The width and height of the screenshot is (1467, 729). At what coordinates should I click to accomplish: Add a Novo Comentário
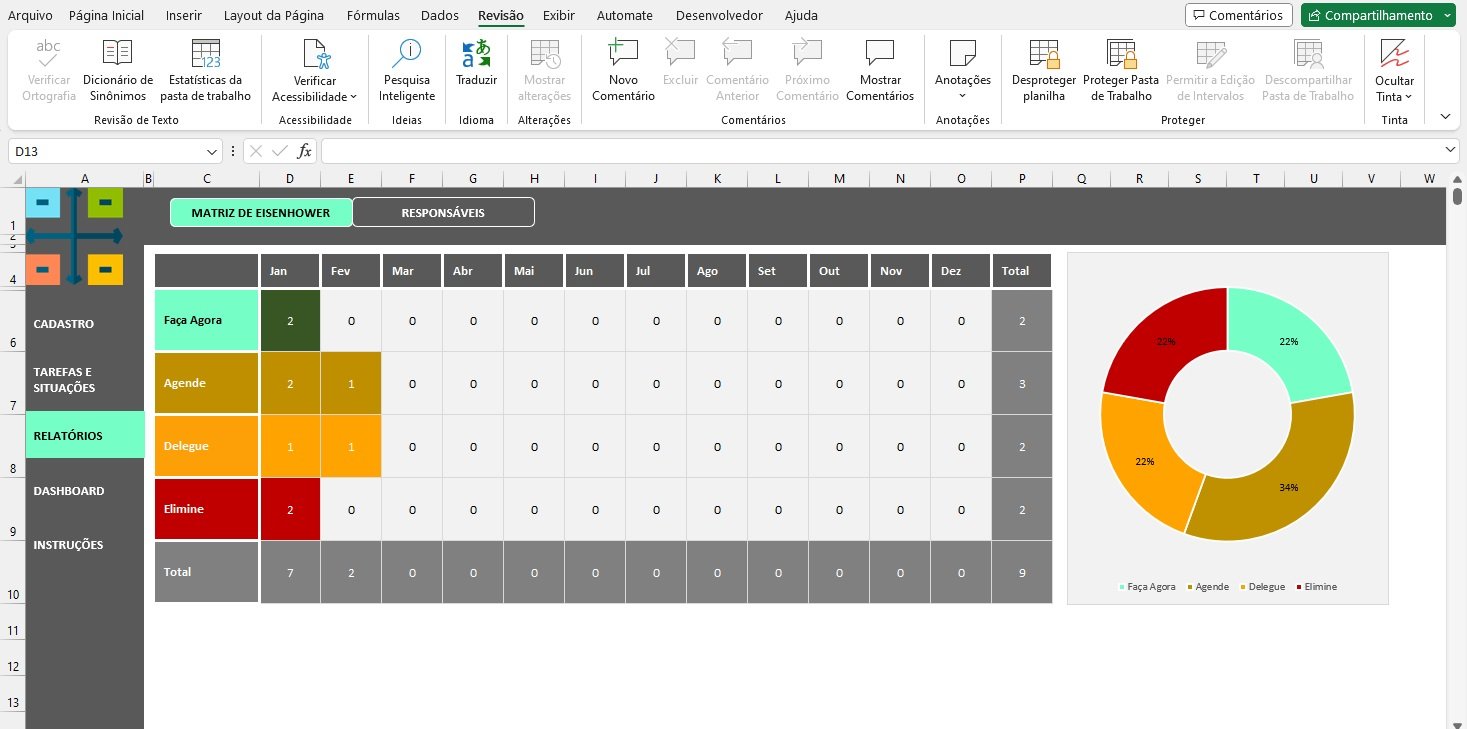coord(623,71)
